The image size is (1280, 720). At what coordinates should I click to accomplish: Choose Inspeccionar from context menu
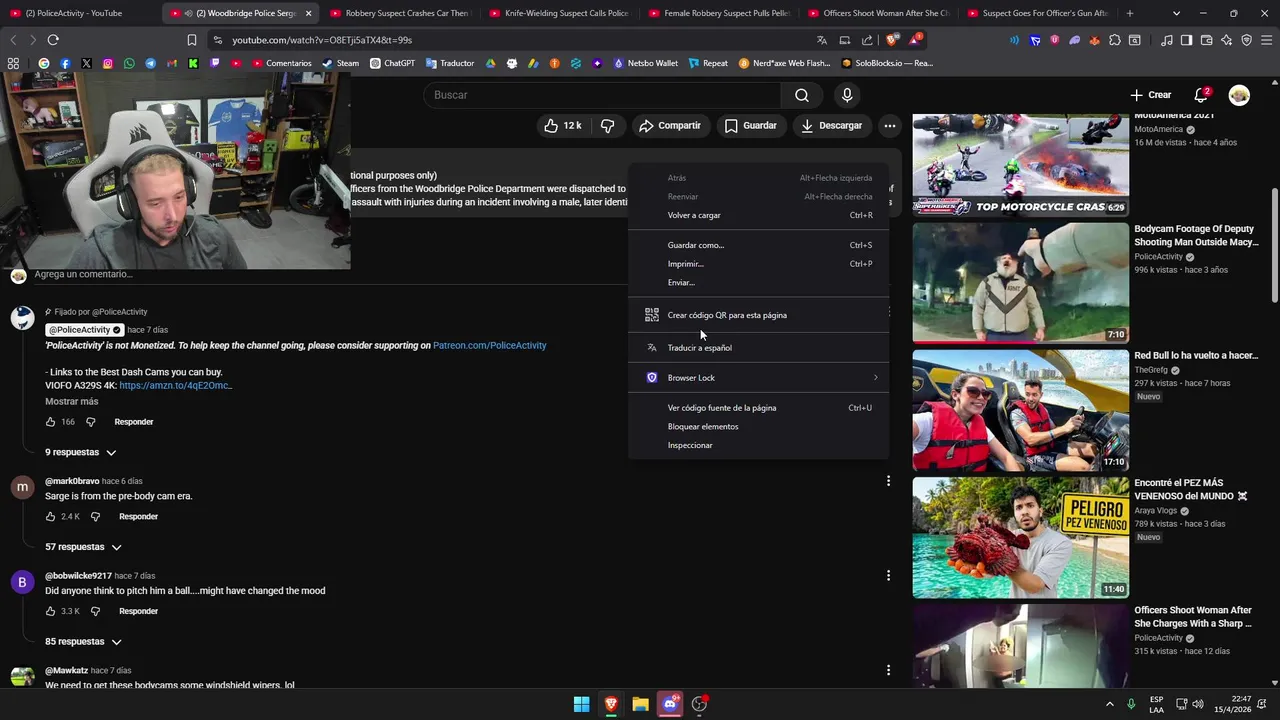click(x=759, y=445)
